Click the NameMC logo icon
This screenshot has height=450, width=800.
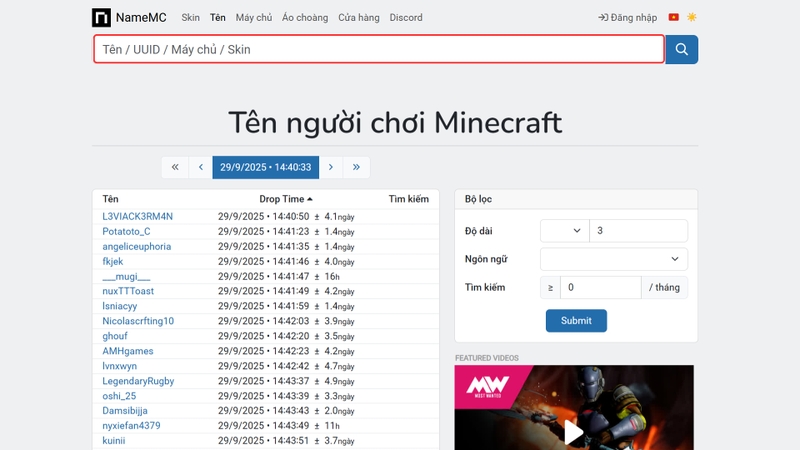pos(101,17)
